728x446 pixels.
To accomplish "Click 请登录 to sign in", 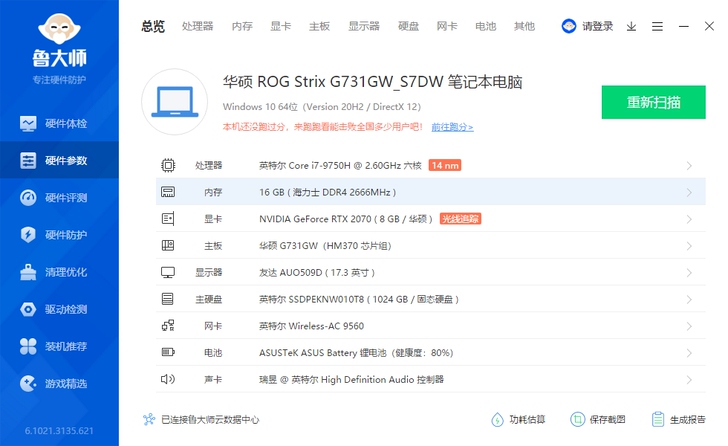I will [x=598, y=26].
